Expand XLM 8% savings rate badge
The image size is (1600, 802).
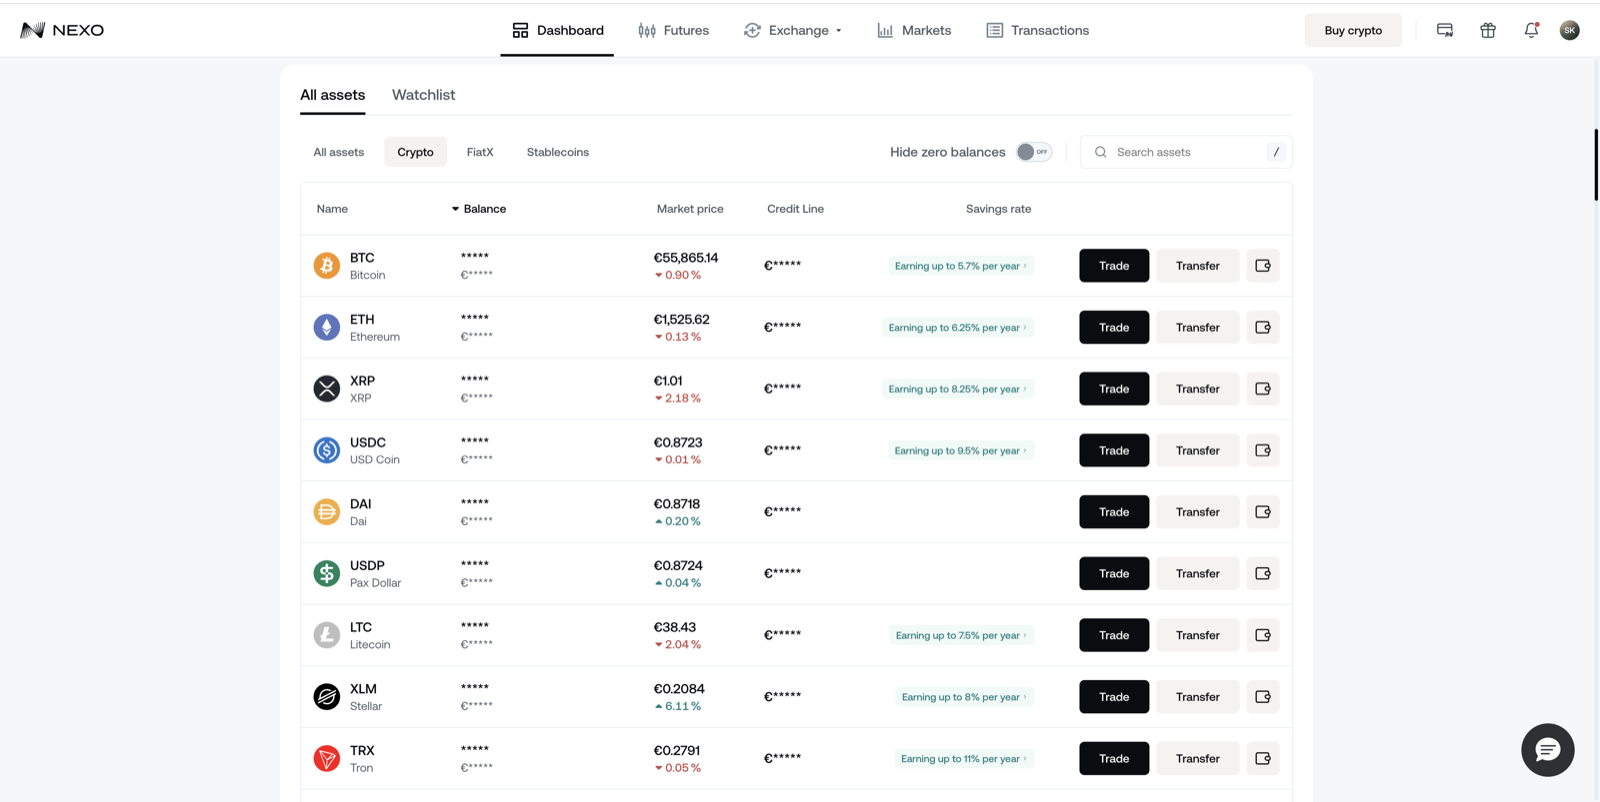click(964, 697)
